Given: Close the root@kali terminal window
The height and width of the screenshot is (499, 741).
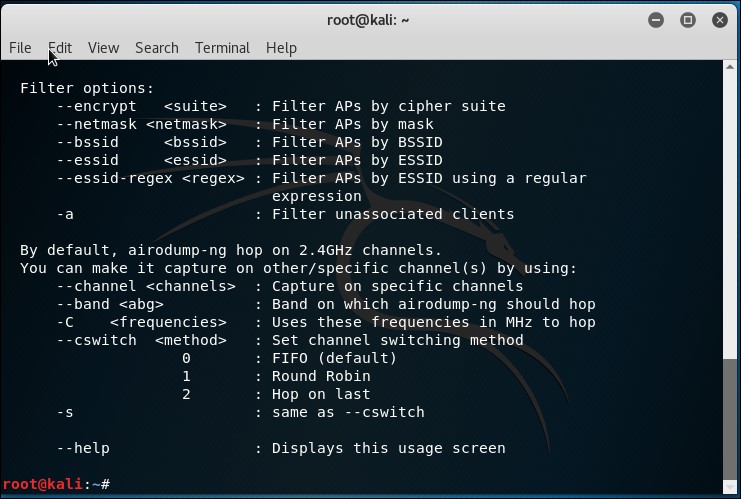Looking at the screenshot, I should pos(720,20).
